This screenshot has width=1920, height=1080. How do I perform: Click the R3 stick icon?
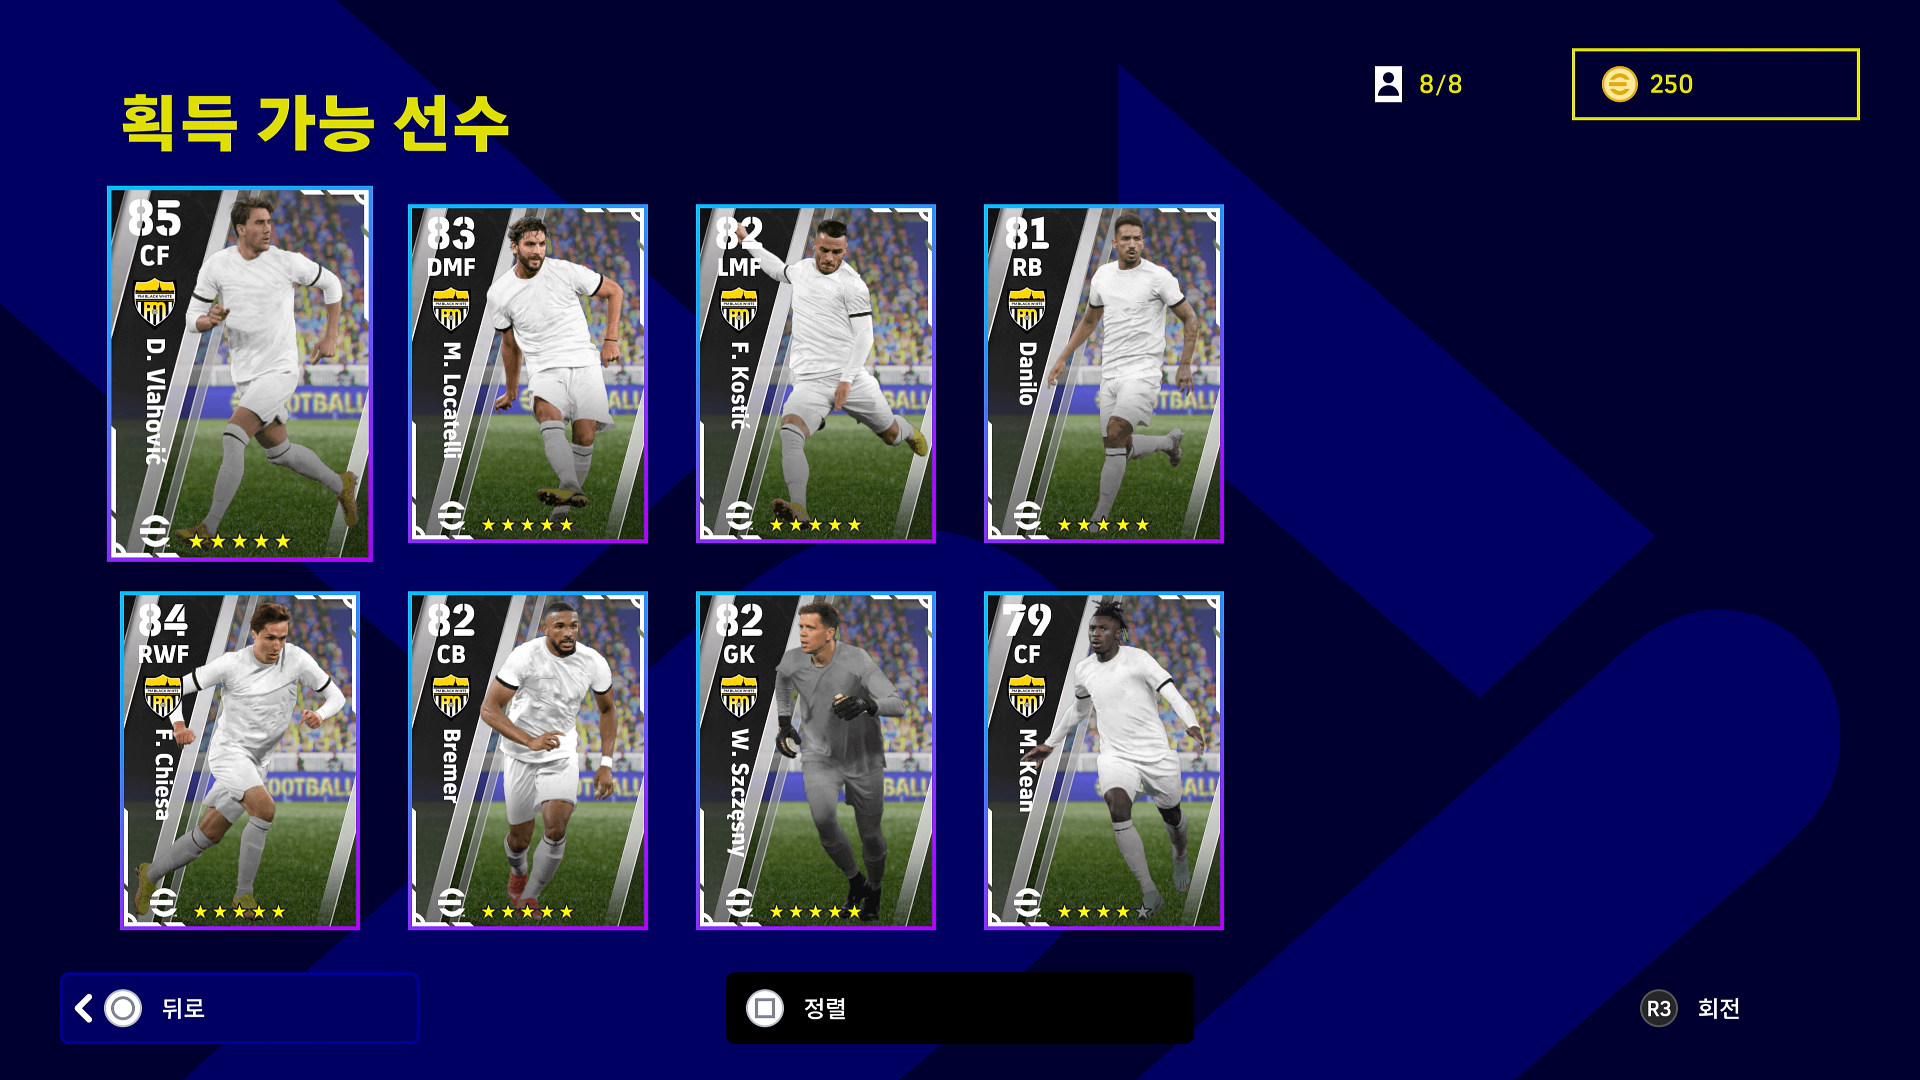1659,1008
